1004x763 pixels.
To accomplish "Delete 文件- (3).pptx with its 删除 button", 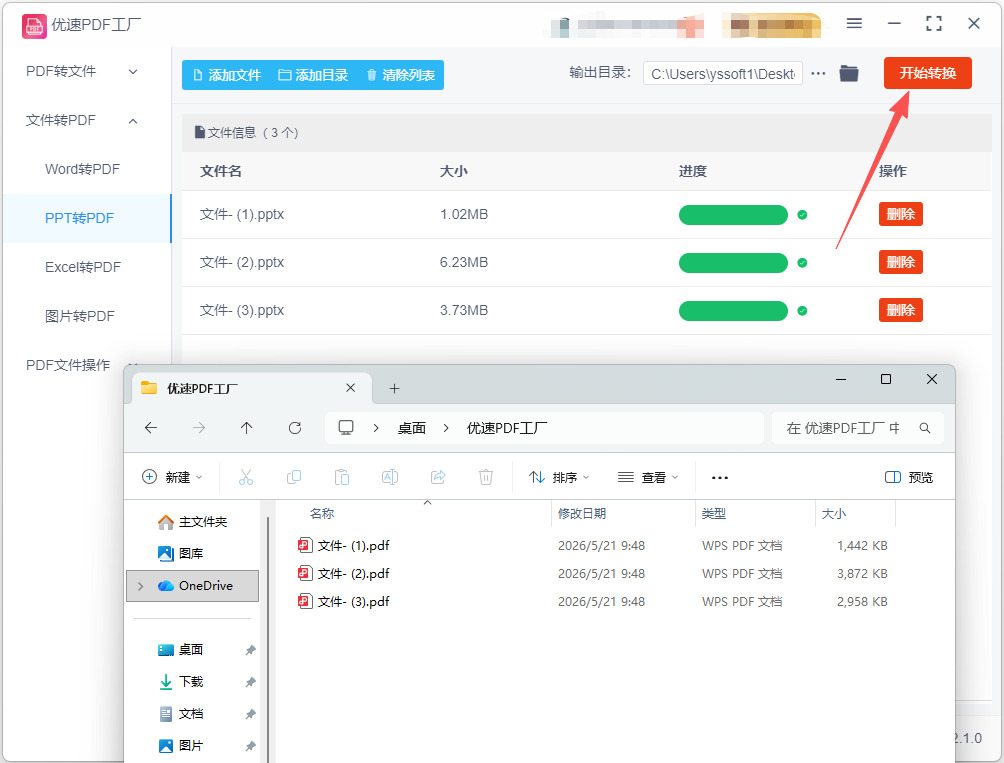I will click(x=900, y=310).
